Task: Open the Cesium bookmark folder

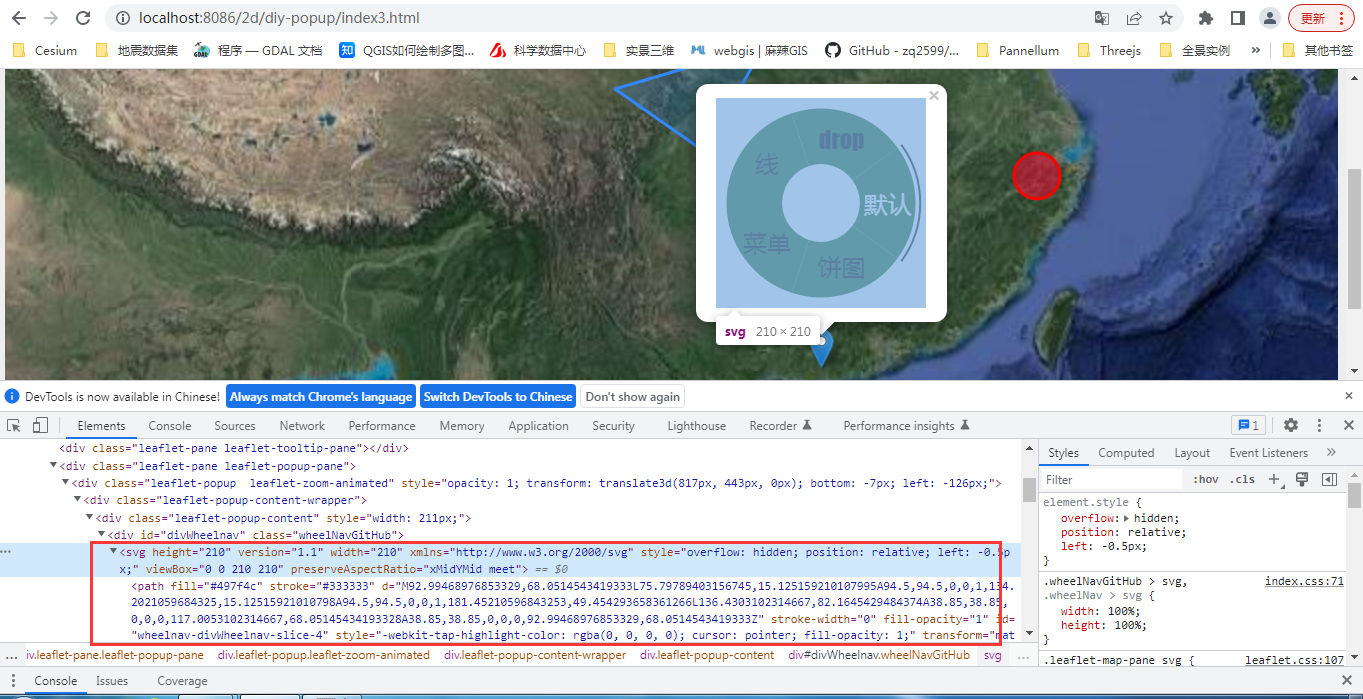Action: point(44,50)
